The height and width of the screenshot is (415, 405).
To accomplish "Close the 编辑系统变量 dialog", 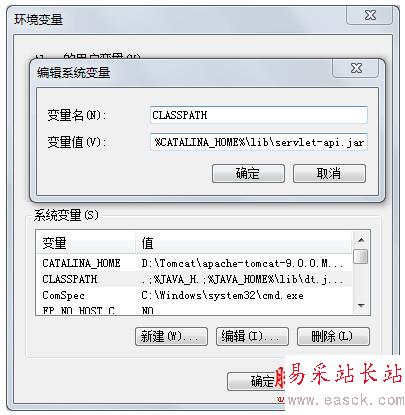I will click(x=356, y=68).
